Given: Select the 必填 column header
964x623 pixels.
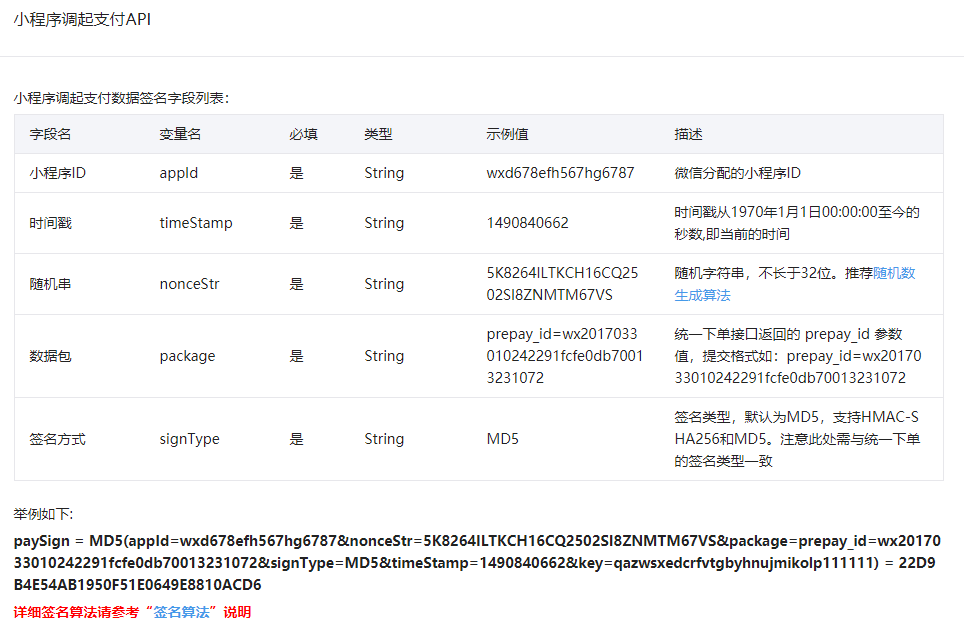Looking at the screenshot, I should (x=304, y=134).
